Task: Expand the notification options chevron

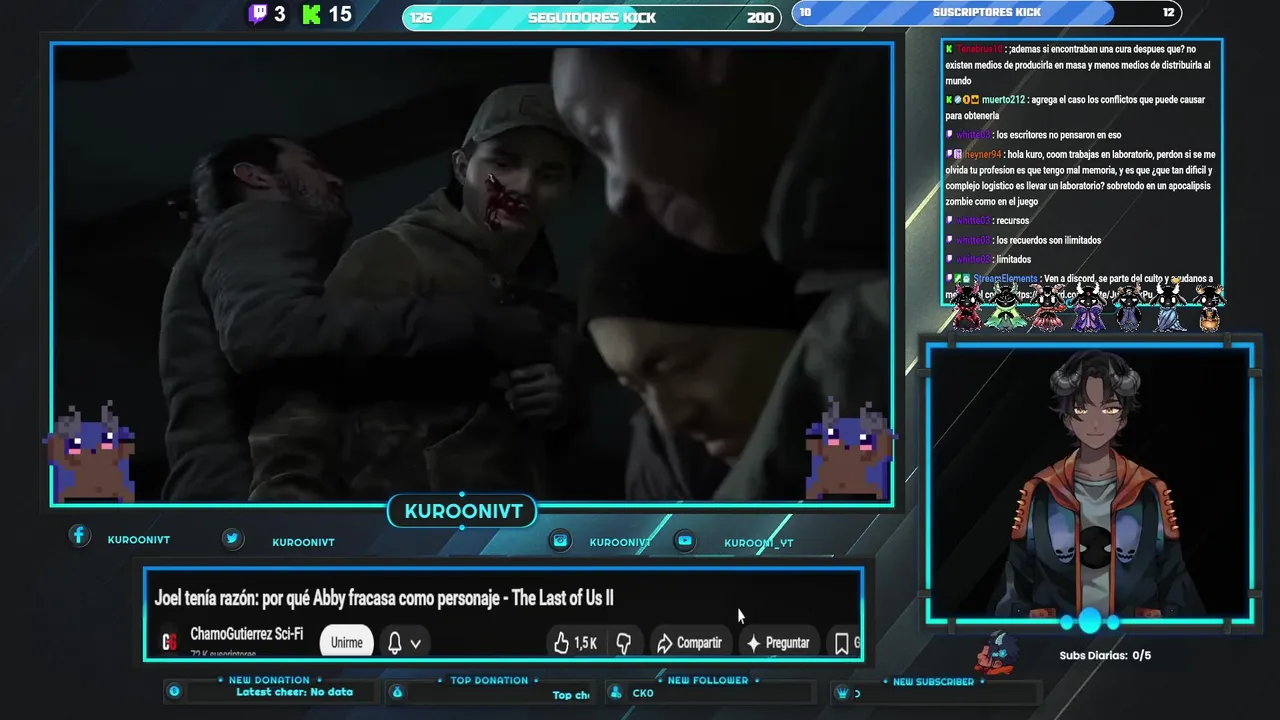Action: (x=415, y=644)
